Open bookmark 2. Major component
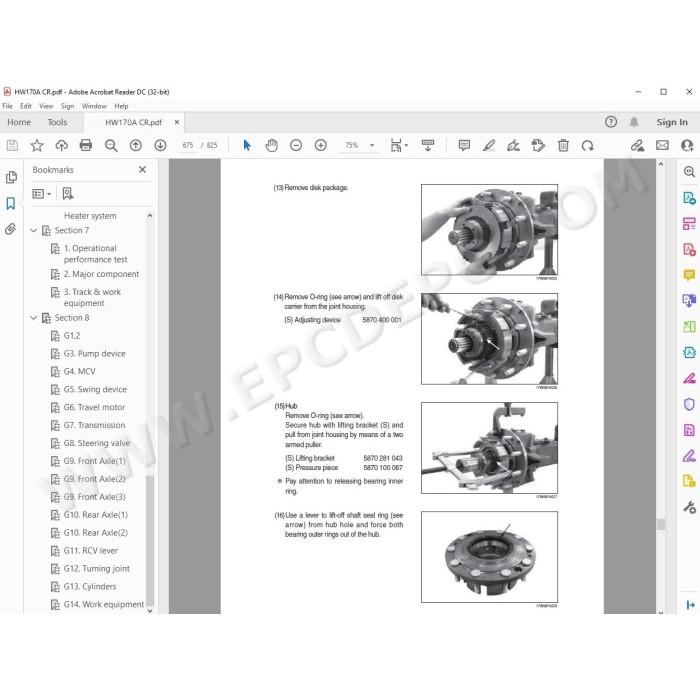 101,274
